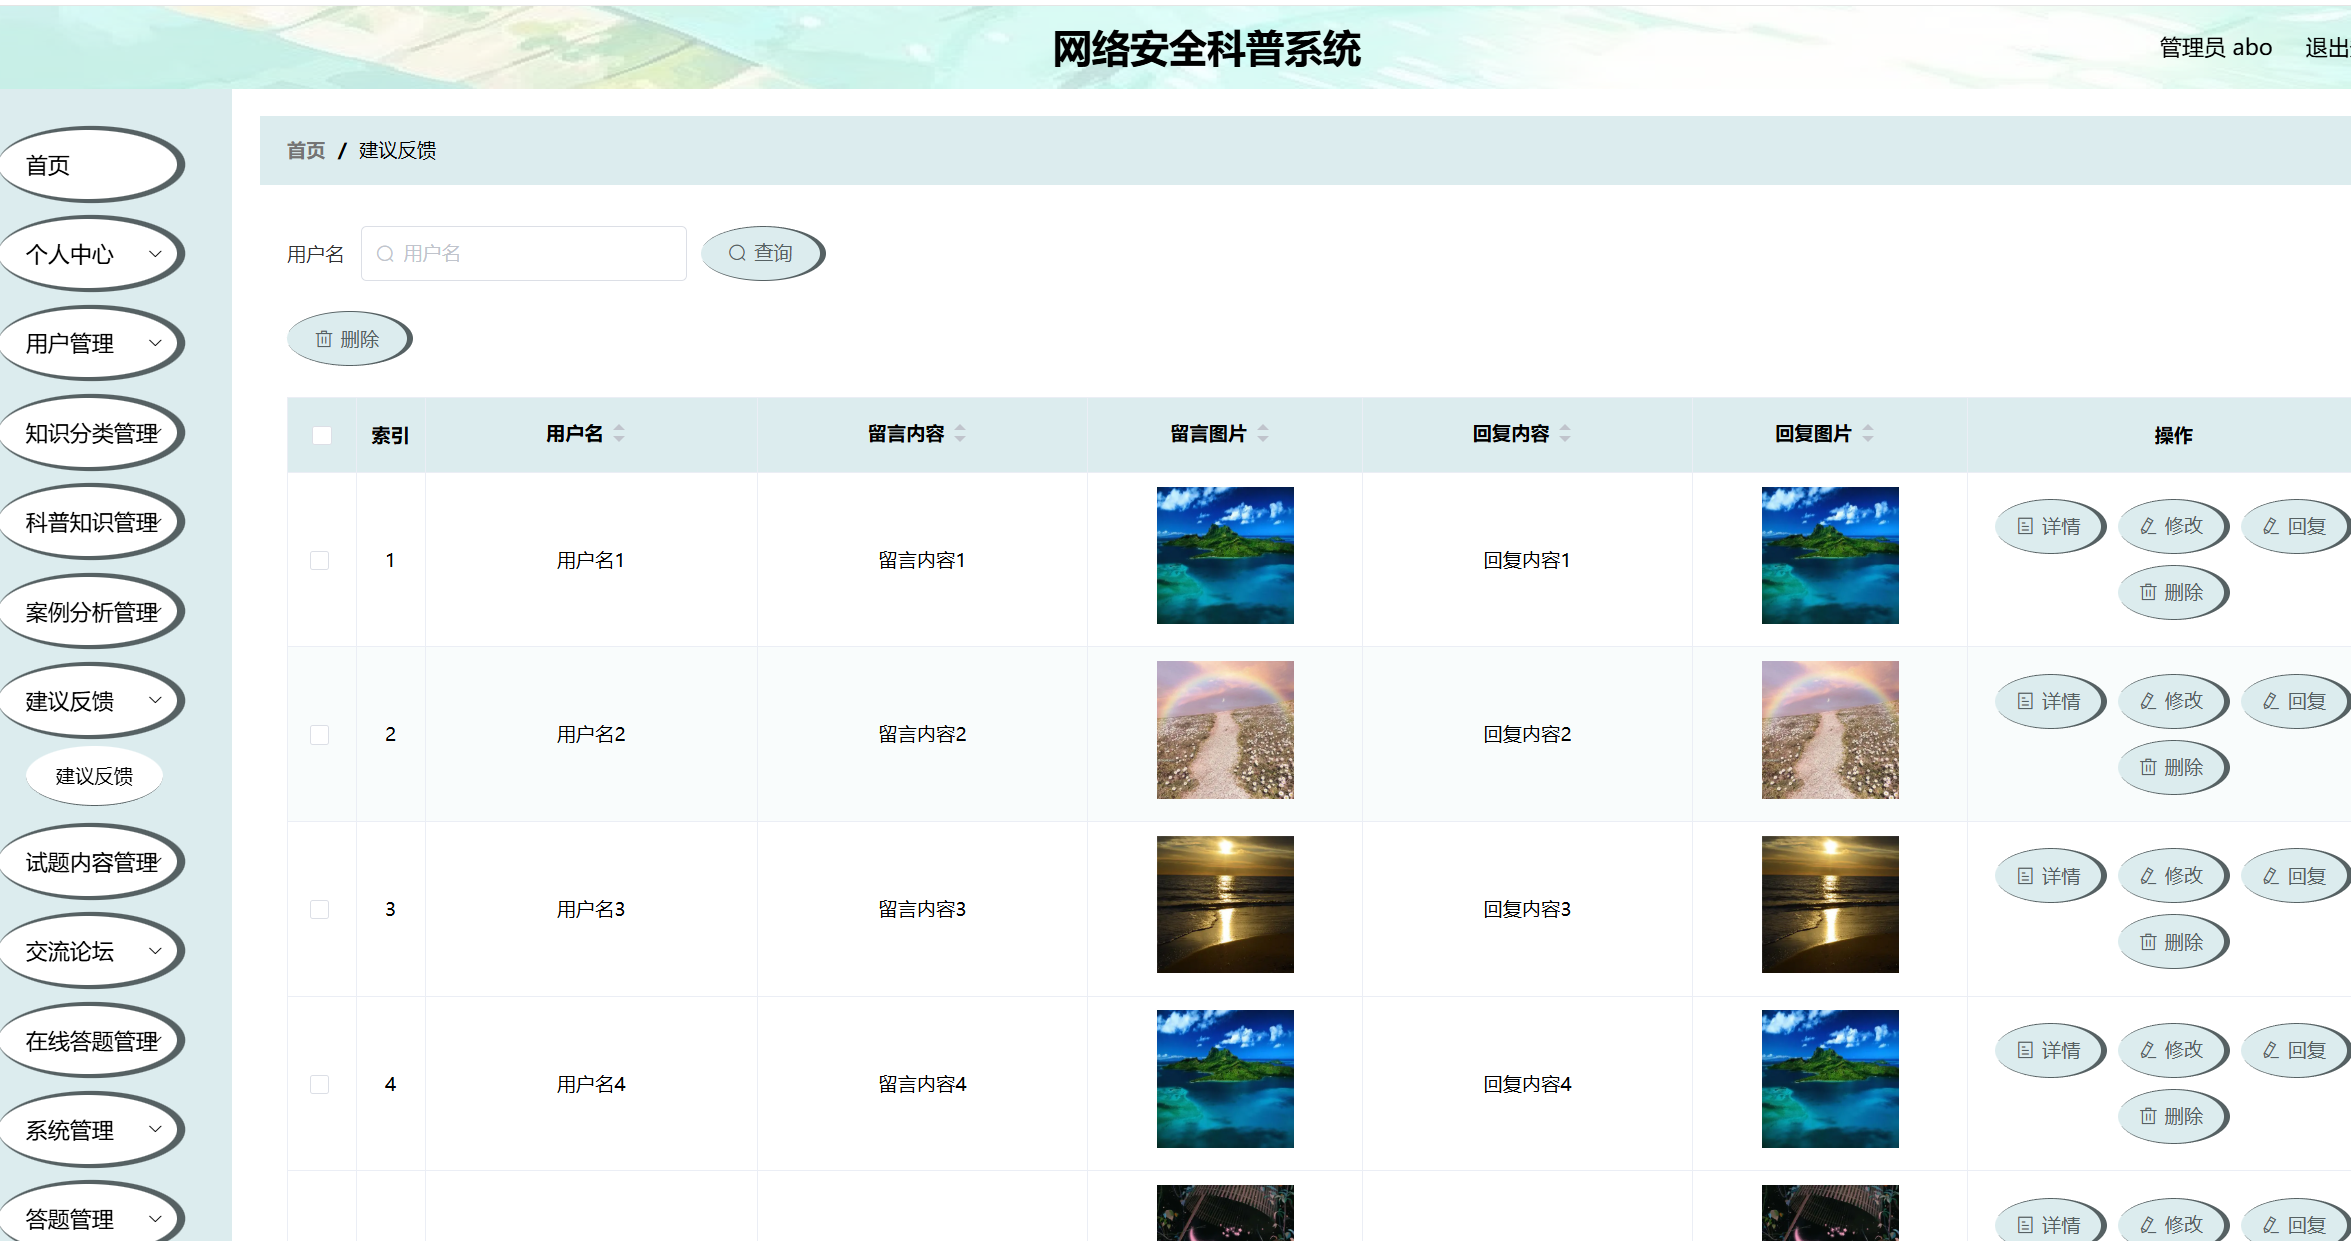The width and height of the screenshot is (2351, 1241).
Task: Click the rainbow 留言图片 thumbnail in row 2
Action: [x=1224, y=730]
